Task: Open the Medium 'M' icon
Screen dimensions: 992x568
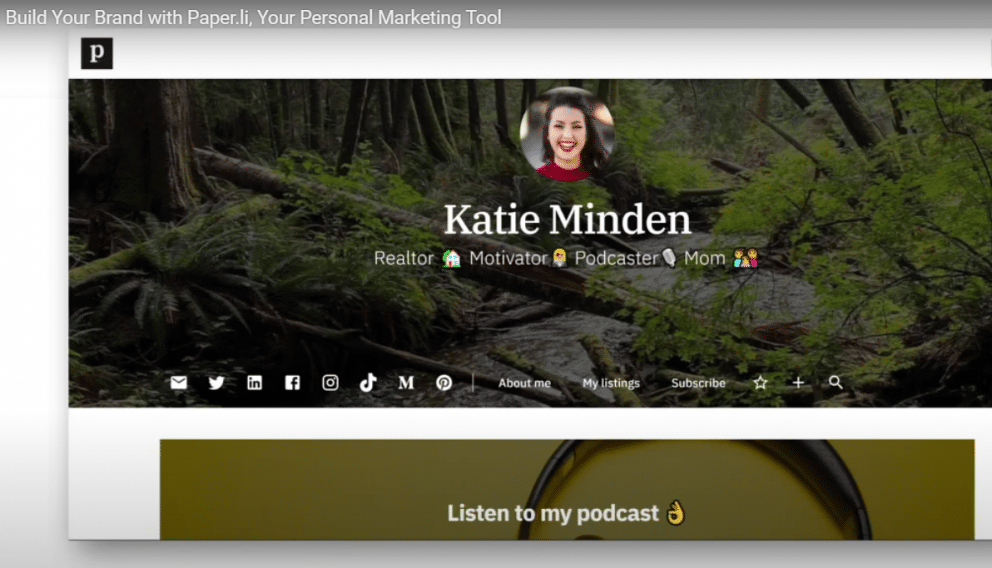Action: tap(406, 383)
